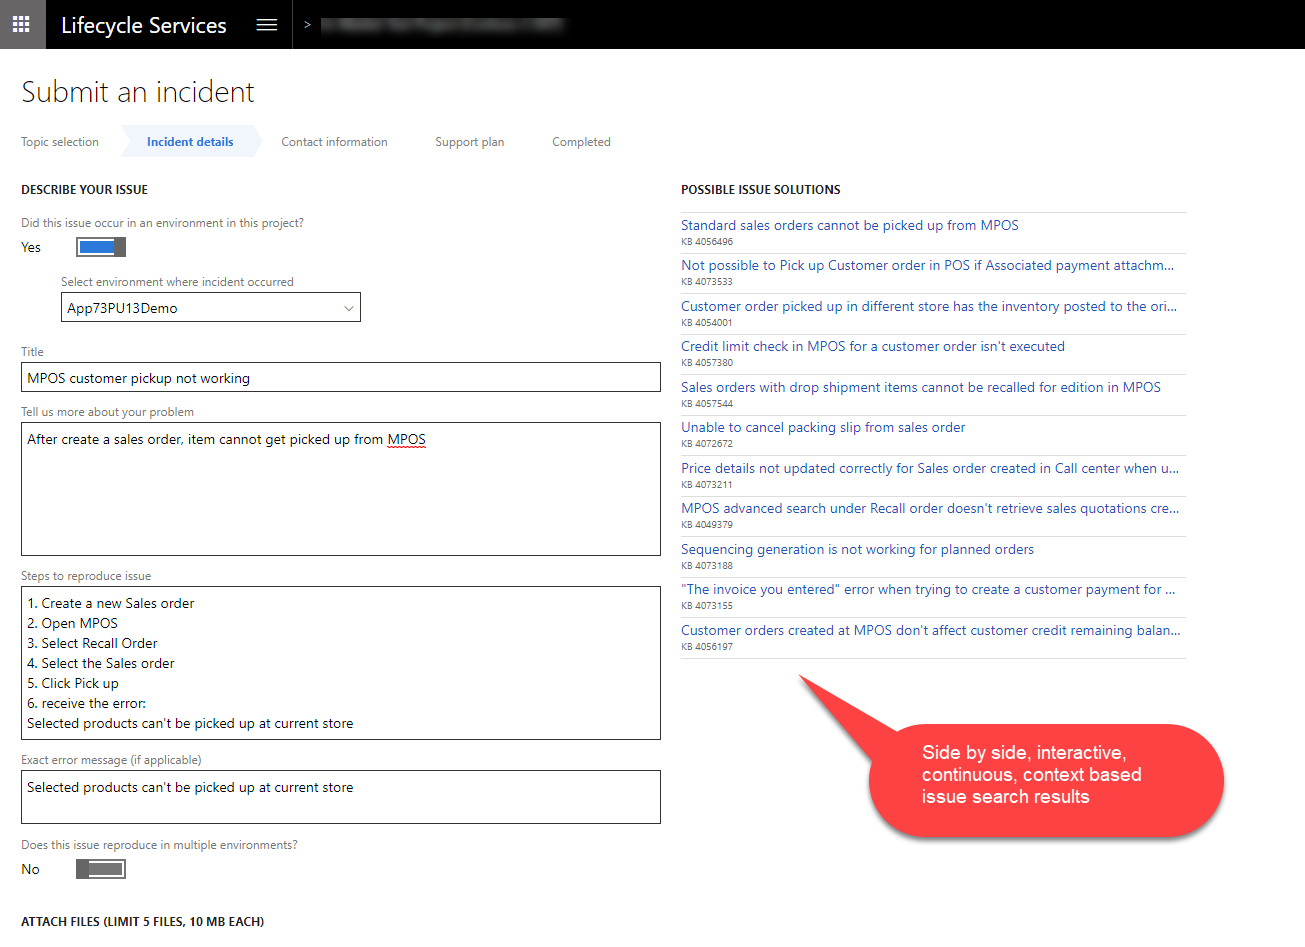1305x947 pixels.
Task: Open the Support plan step
Action: (x=469, y=142)
